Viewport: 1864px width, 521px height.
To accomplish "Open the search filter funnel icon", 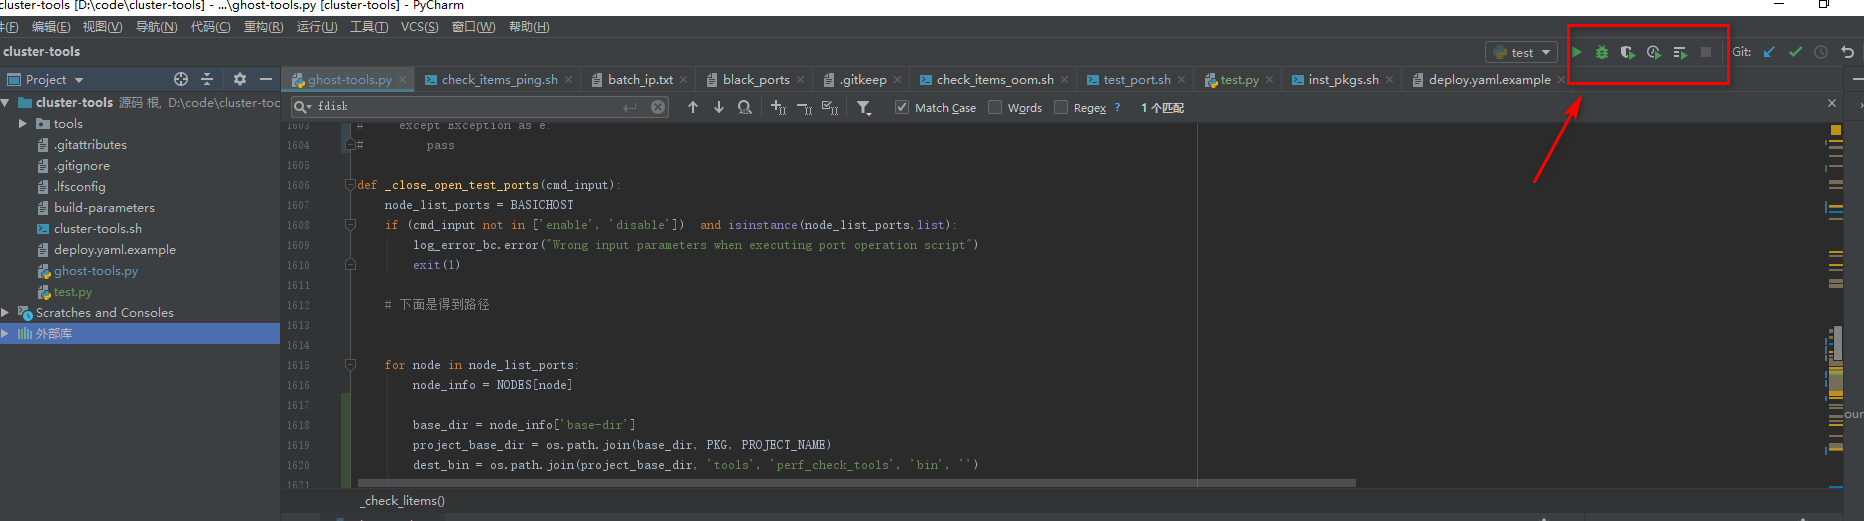I will pyautogui.click(x=864, y=107).
